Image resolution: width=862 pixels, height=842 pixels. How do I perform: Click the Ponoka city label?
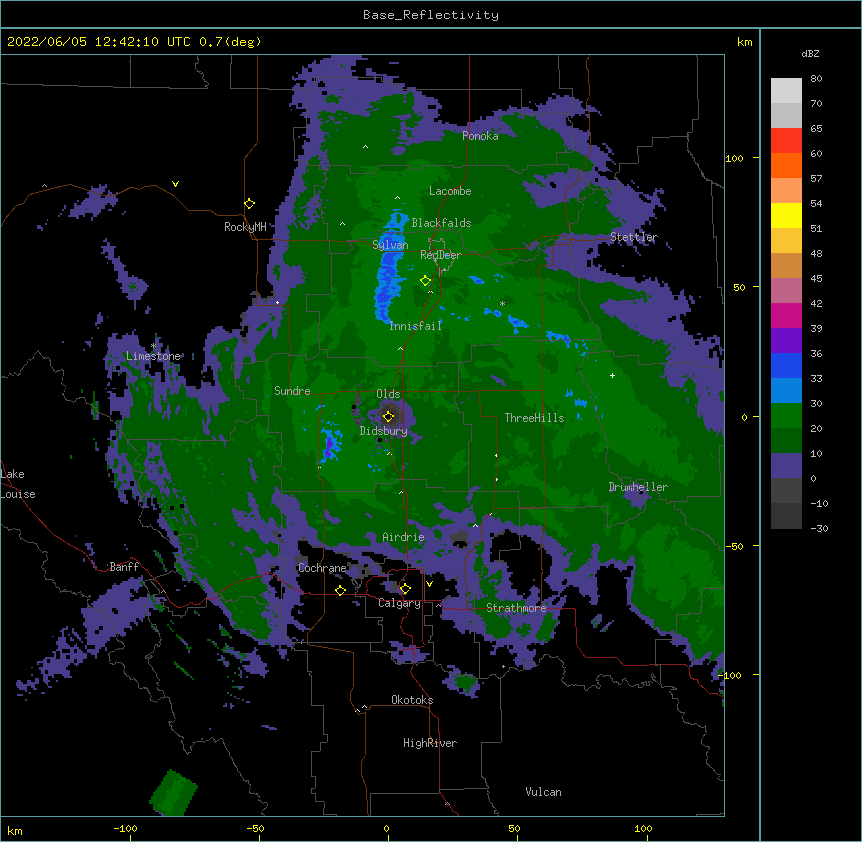480,136
